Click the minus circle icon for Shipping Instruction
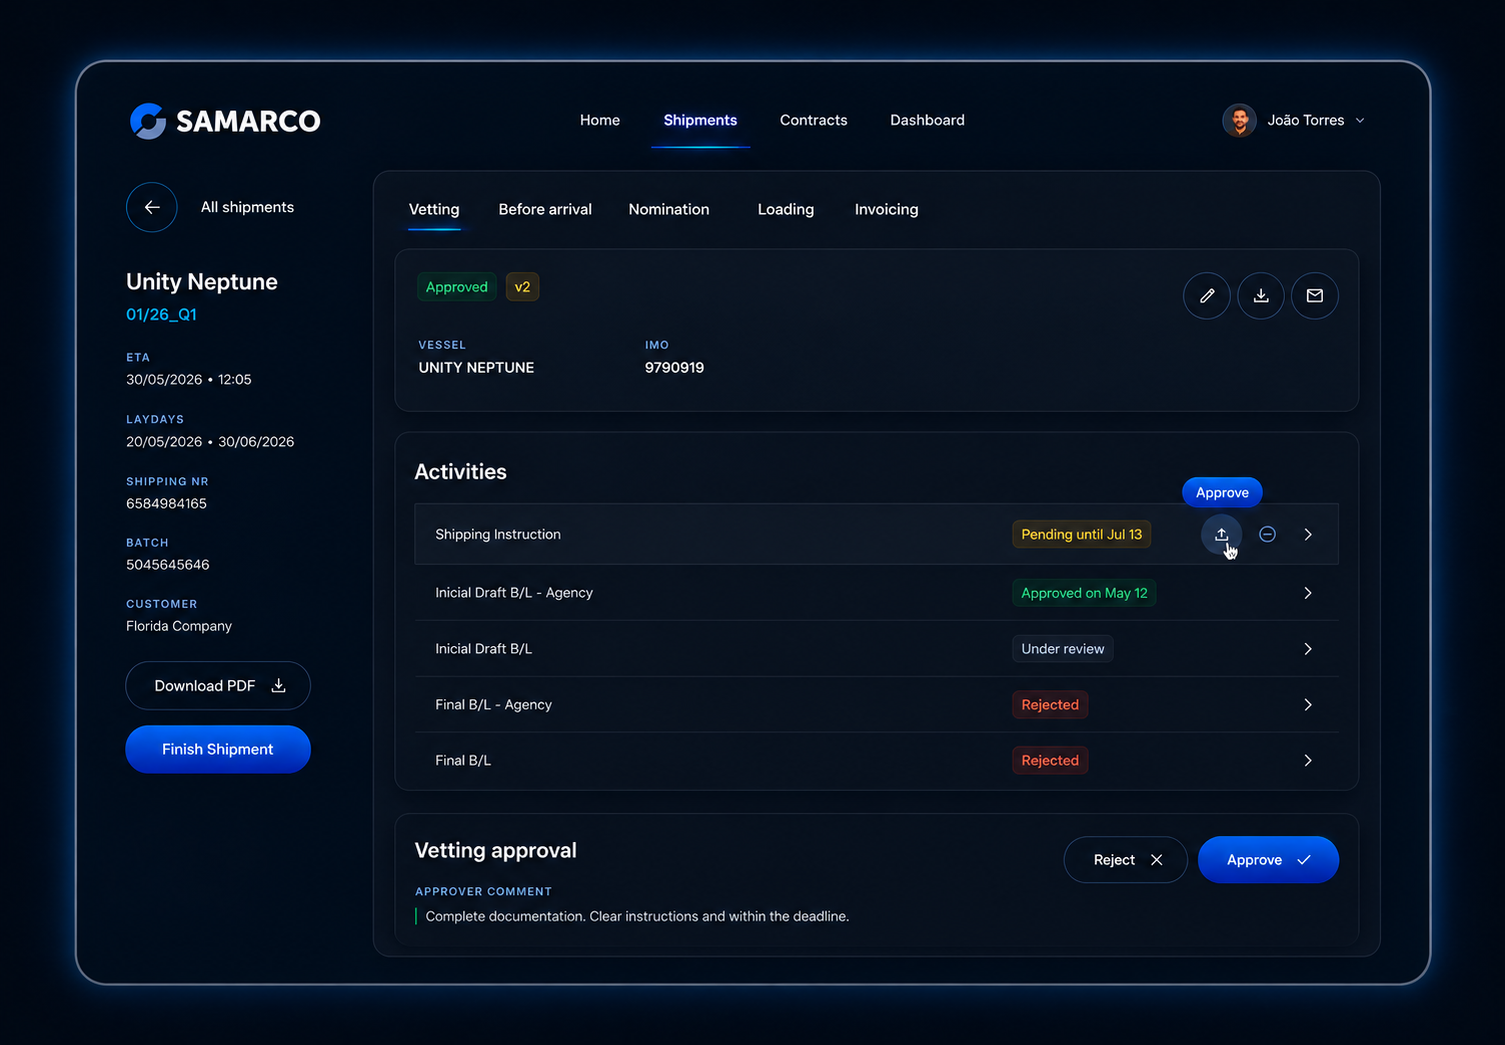This screenshot has width=1505, height=1045. (1267, 534)
